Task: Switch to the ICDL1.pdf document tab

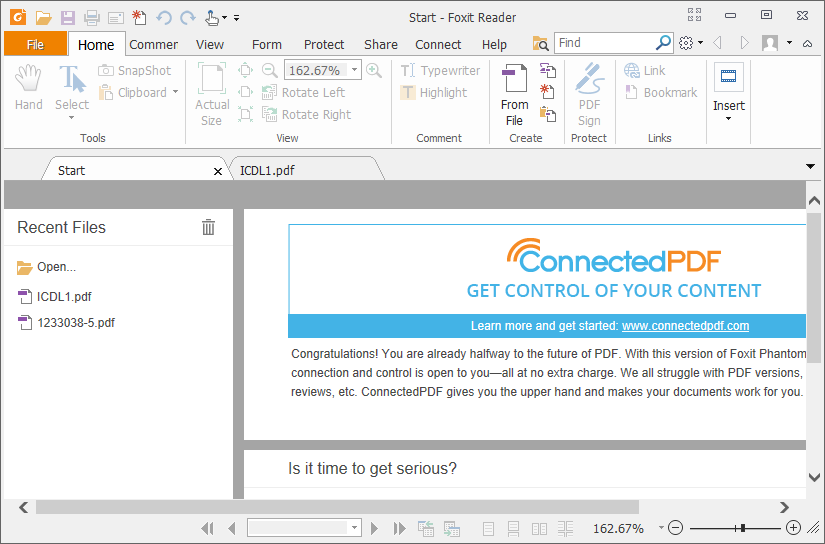Action: [307, 170]
